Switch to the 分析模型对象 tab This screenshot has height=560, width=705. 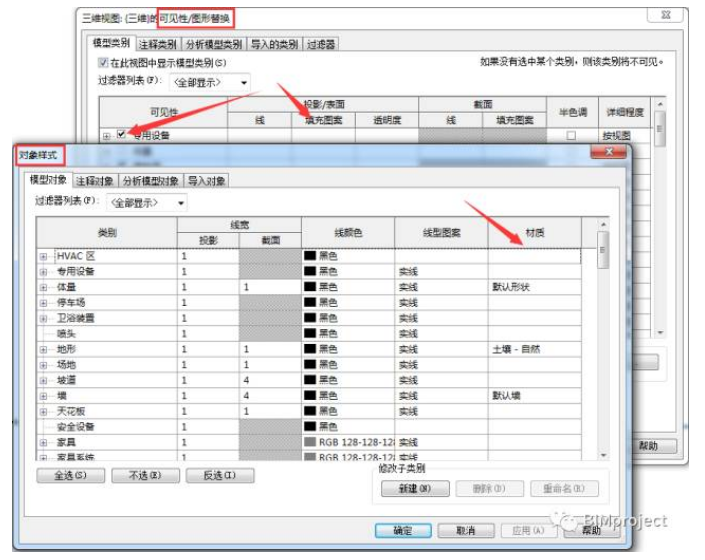tap(151, 181)
